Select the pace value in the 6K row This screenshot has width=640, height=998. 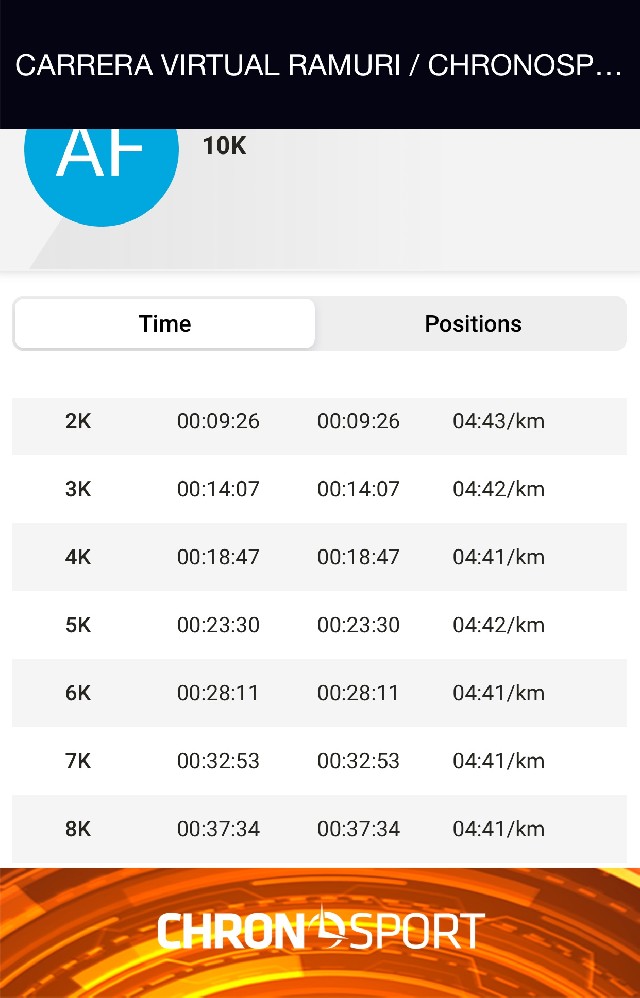(498, 693)
